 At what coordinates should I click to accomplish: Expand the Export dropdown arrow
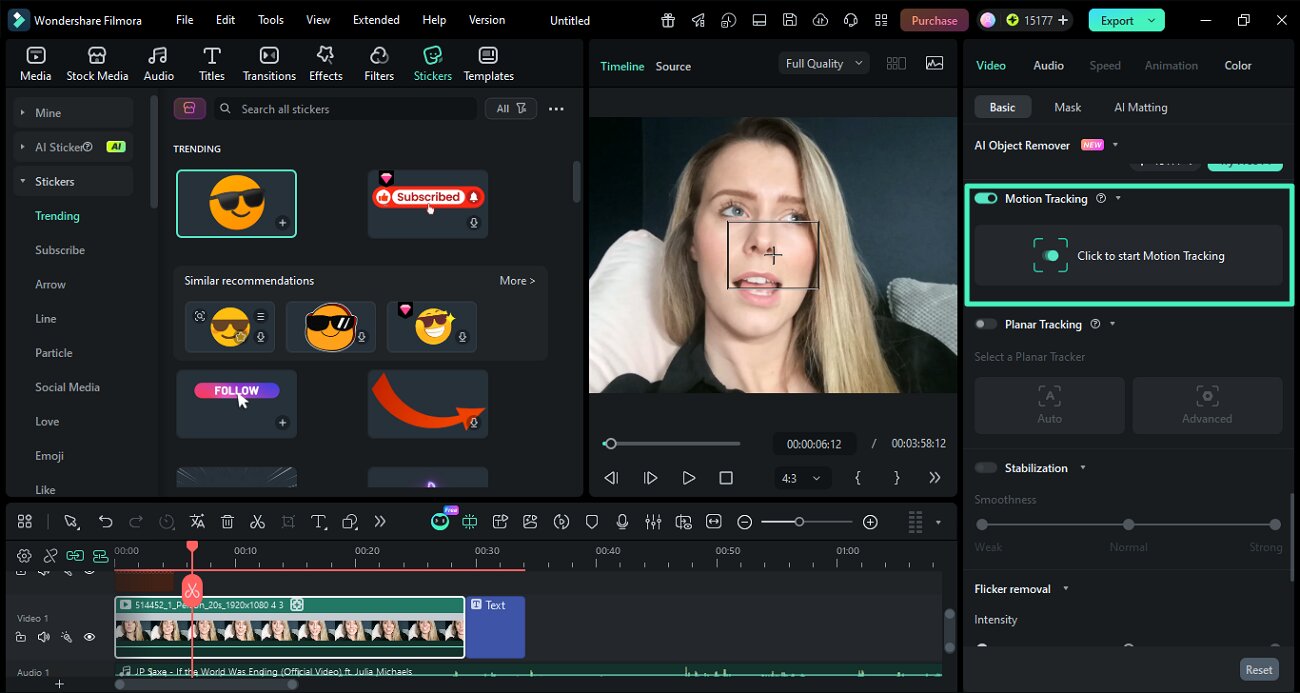pyautogui.click(x=1152, y=20)
